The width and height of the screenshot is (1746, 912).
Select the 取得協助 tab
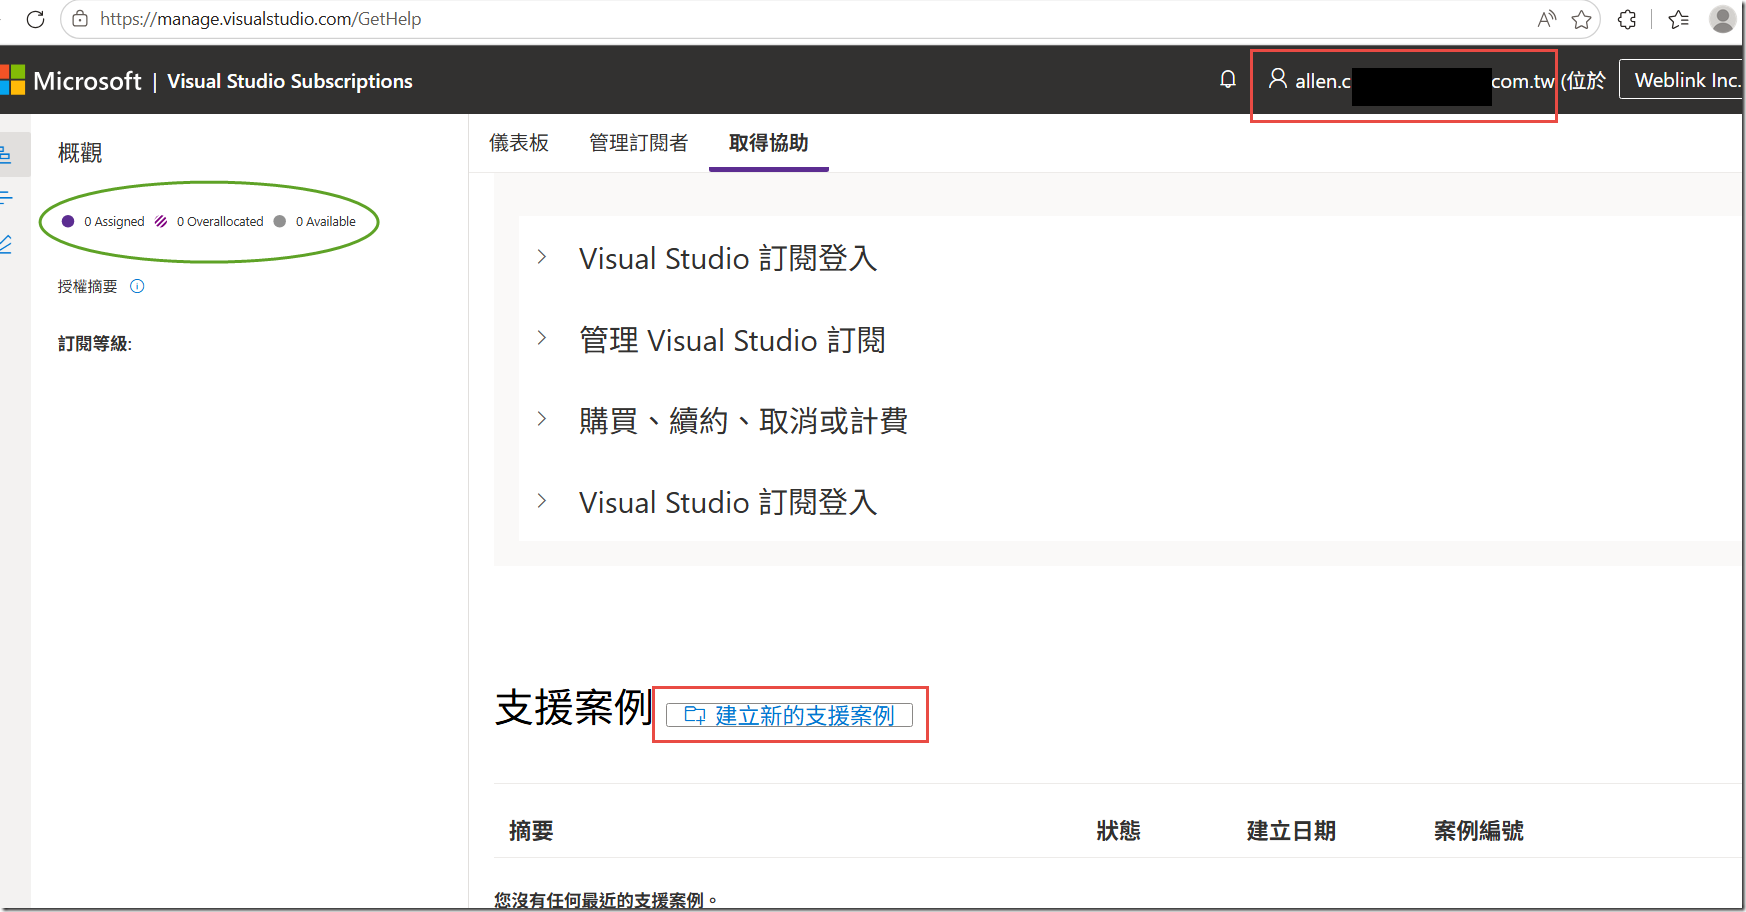click(768, 143)
